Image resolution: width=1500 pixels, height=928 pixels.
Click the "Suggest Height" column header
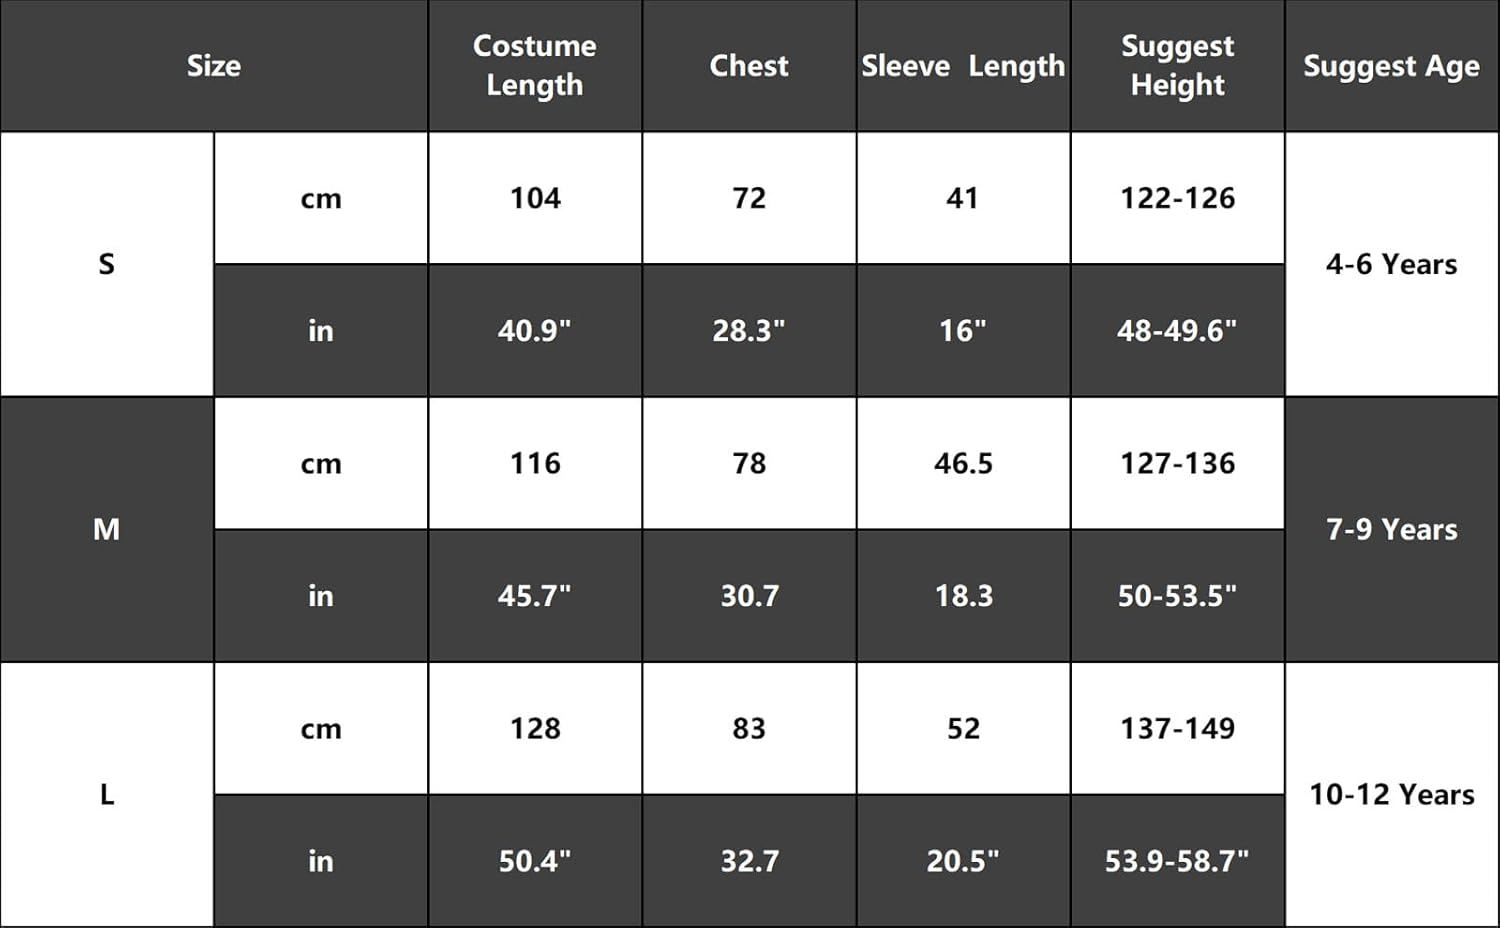pos(1177,66)
